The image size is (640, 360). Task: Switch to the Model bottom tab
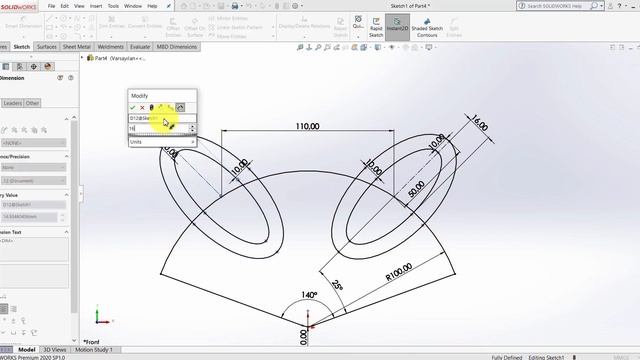click(x=27, y=350)
